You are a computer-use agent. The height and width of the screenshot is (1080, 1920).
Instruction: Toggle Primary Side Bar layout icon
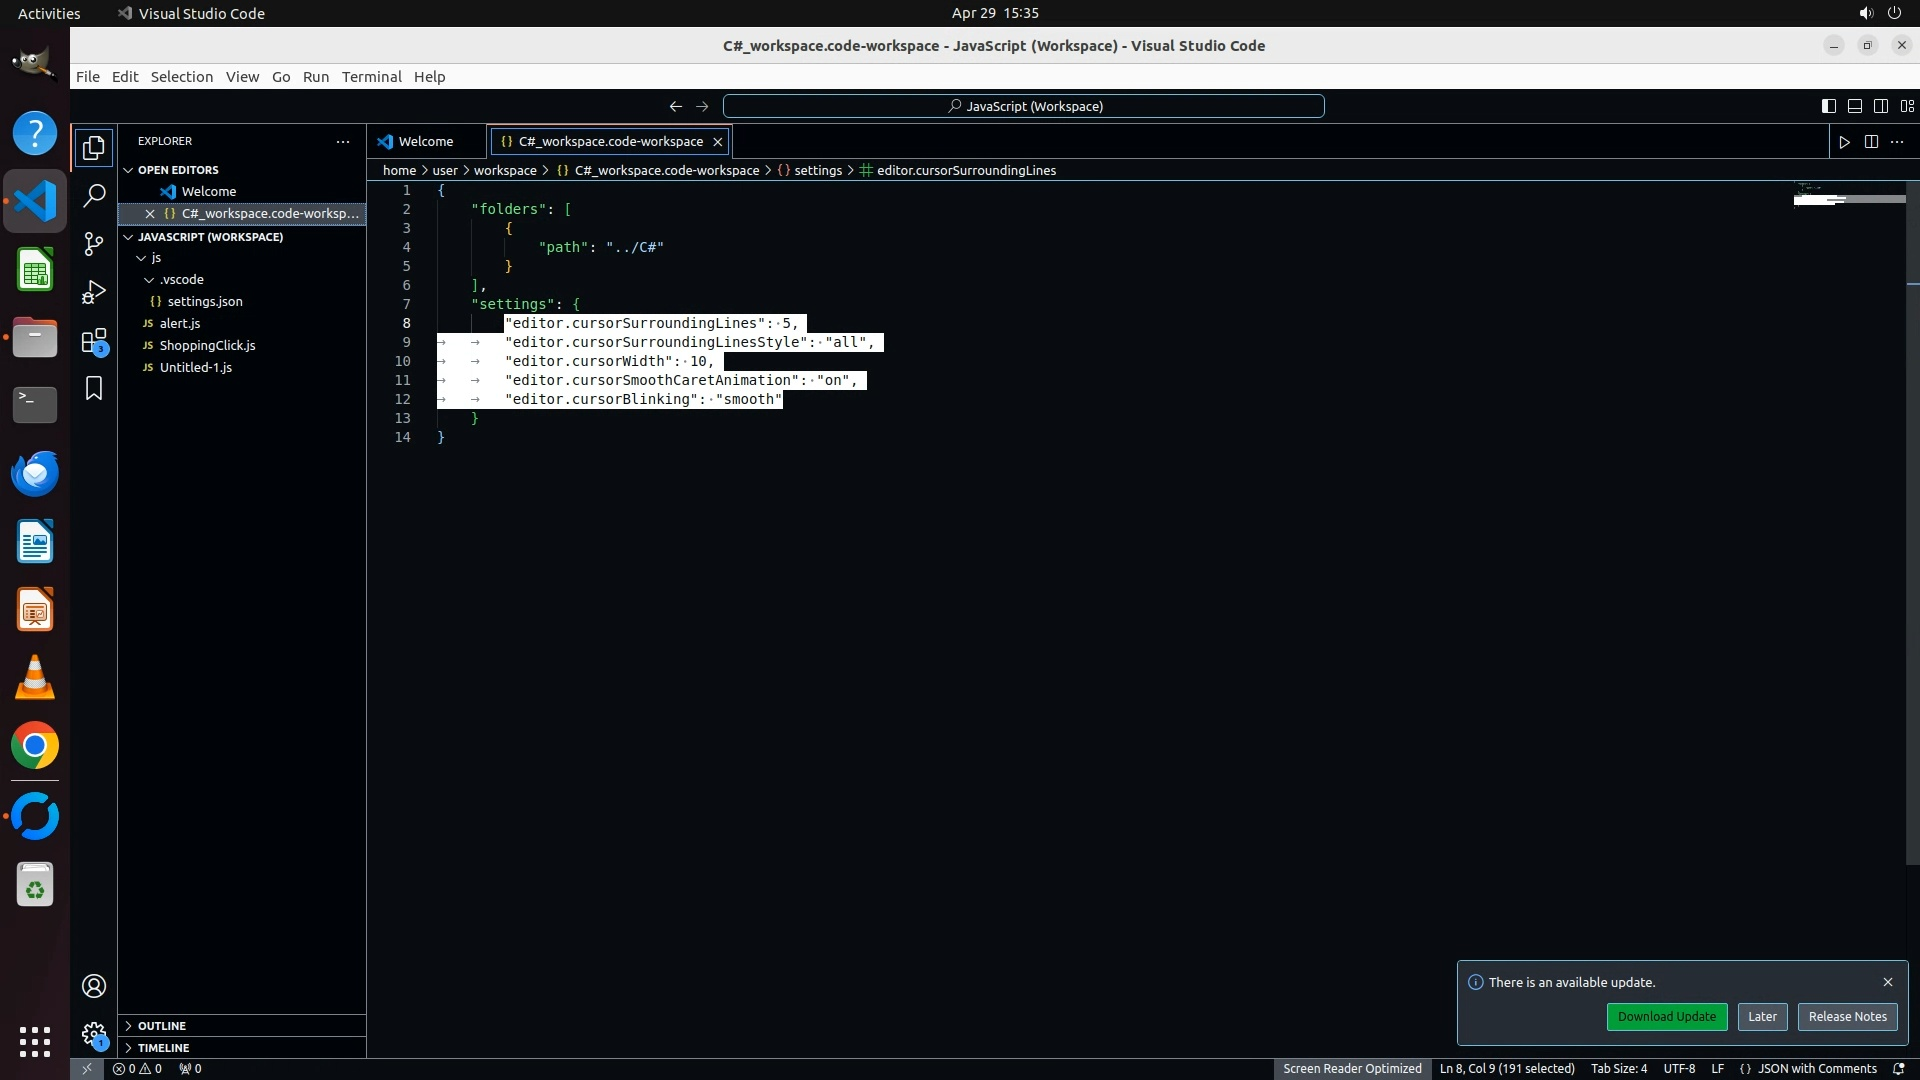point(1828,106)
